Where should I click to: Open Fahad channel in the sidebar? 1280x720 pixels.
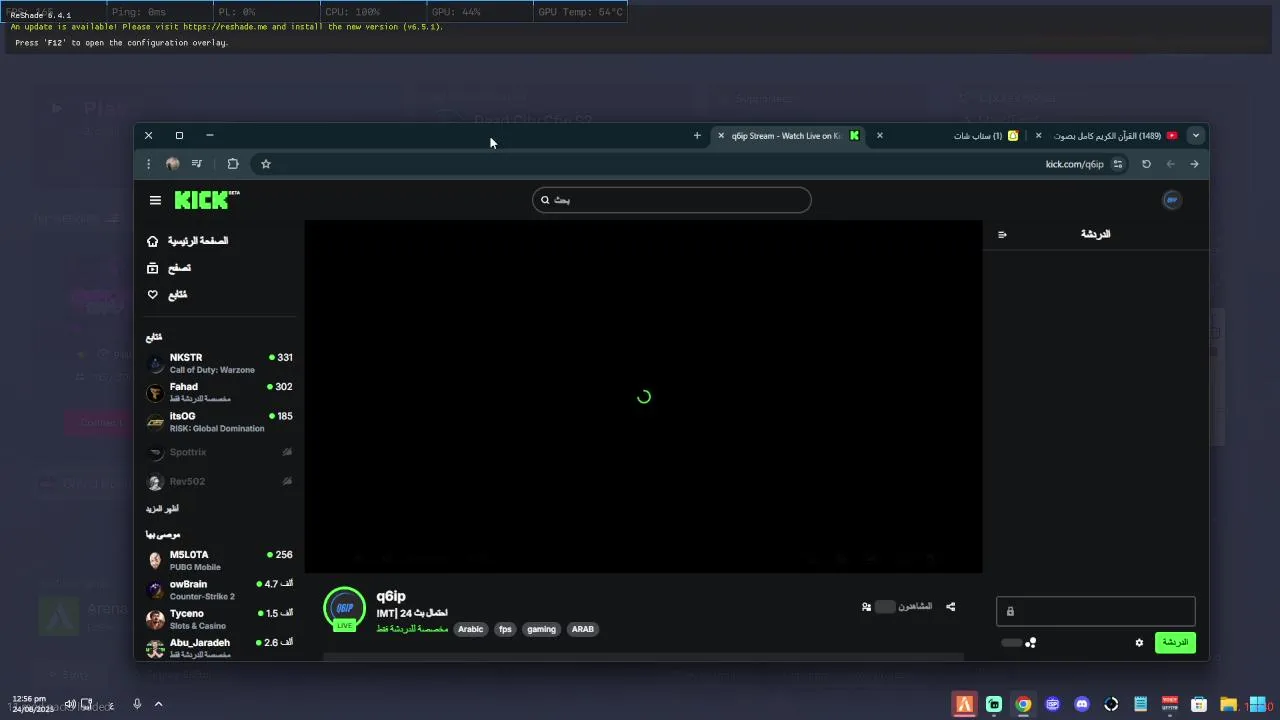click(220, 392)
